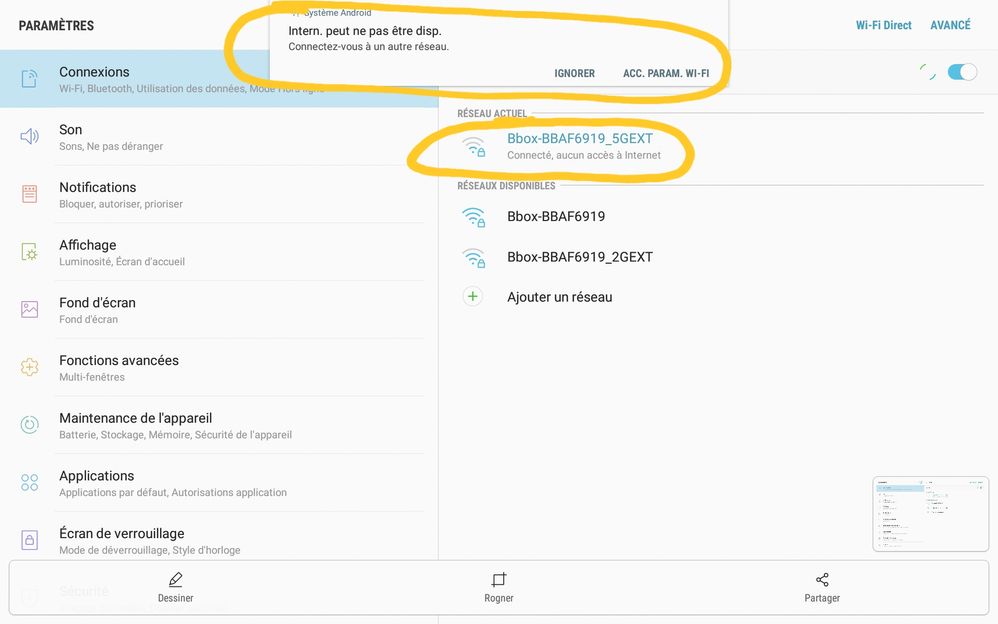
Task: Connect to Bbox-BBAF6919 network
Action: [x=718, y=216]
